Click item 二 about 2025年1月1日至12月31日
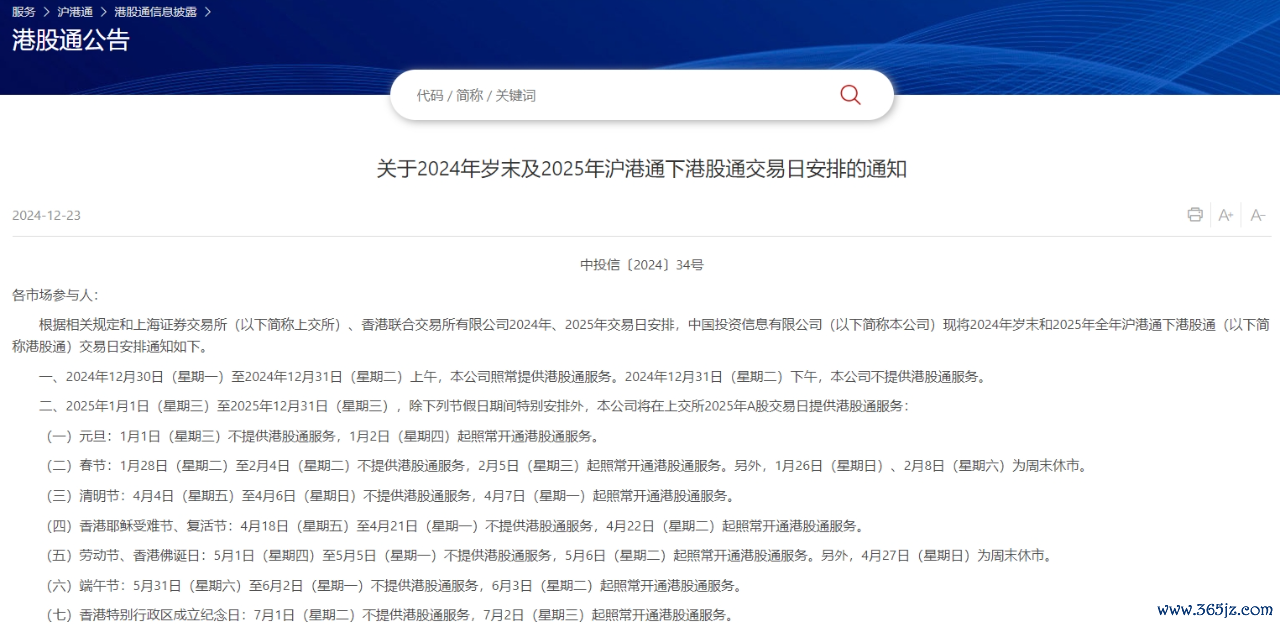This screenshot has height=625, width=1280. click(474, 406)
